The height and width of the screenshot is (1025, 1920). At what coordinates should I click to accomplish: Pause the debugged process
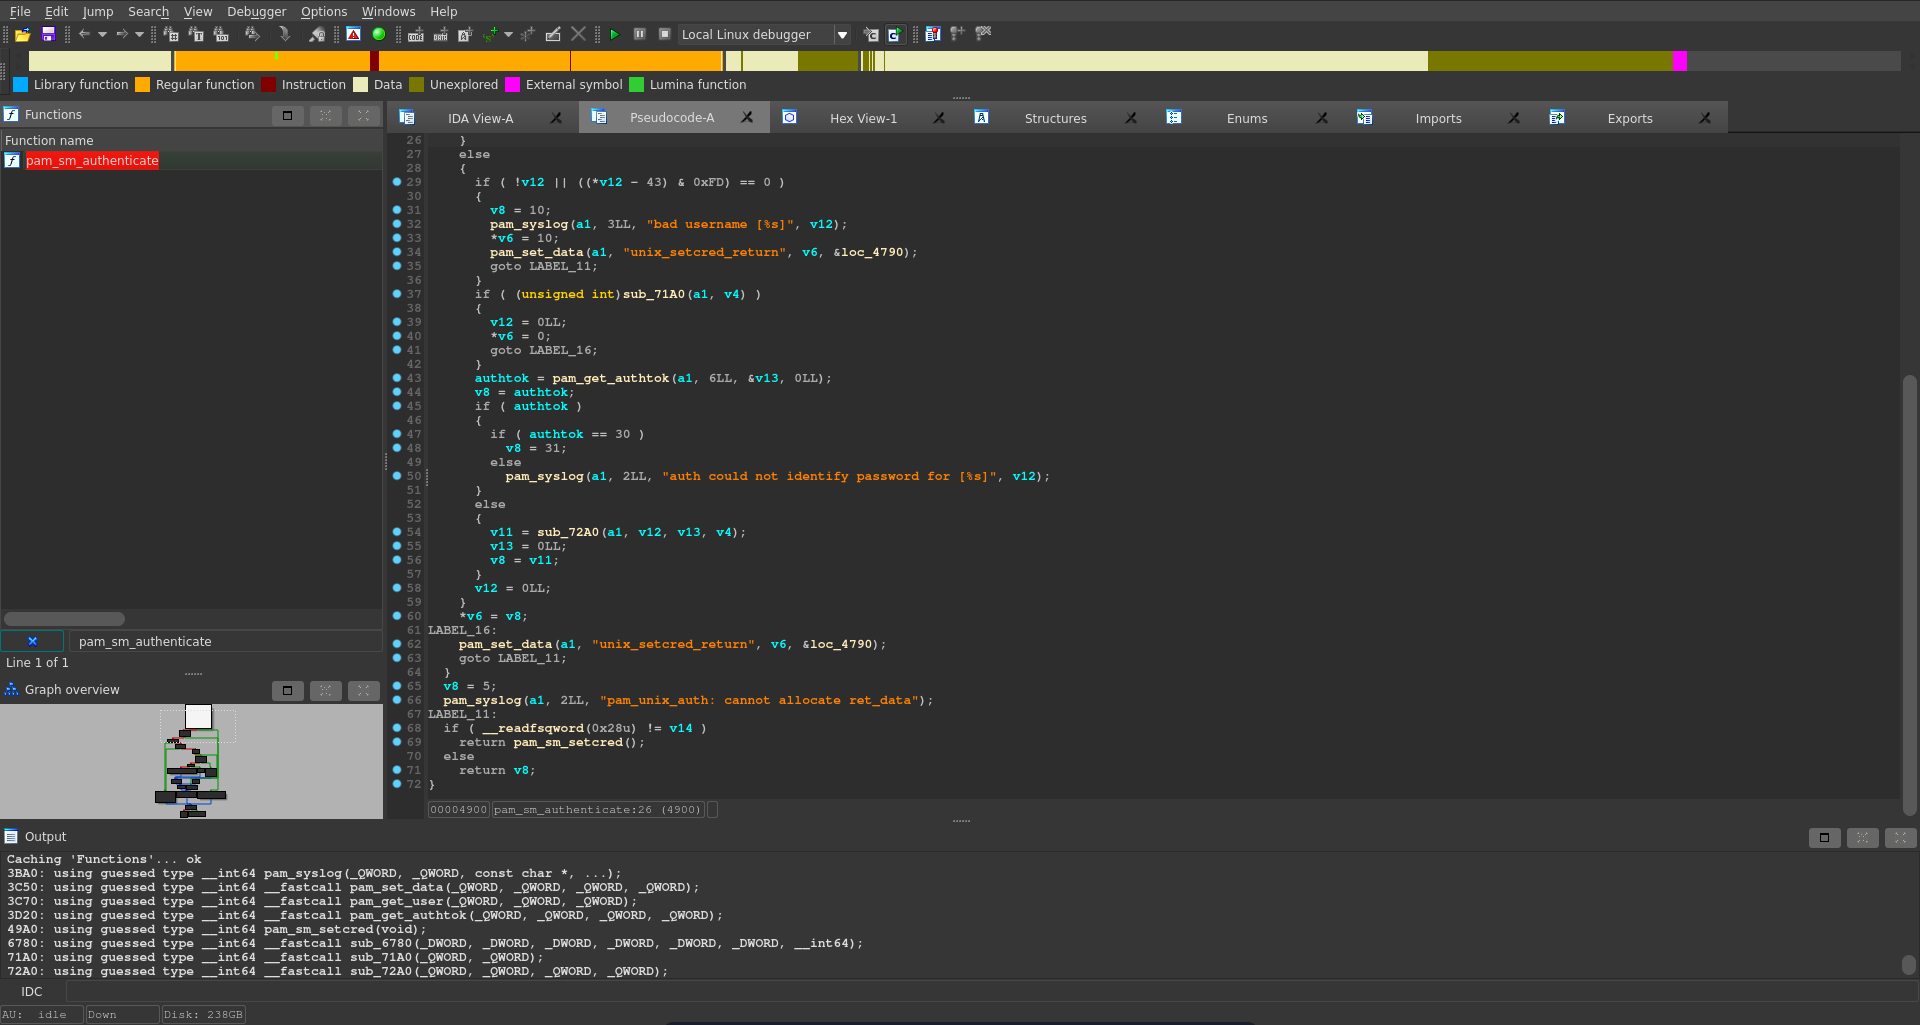click(x=639, y=34)
